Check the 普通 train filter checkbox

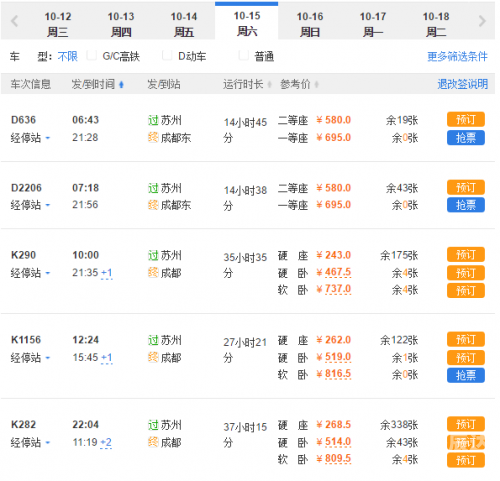tap(244, 56)
